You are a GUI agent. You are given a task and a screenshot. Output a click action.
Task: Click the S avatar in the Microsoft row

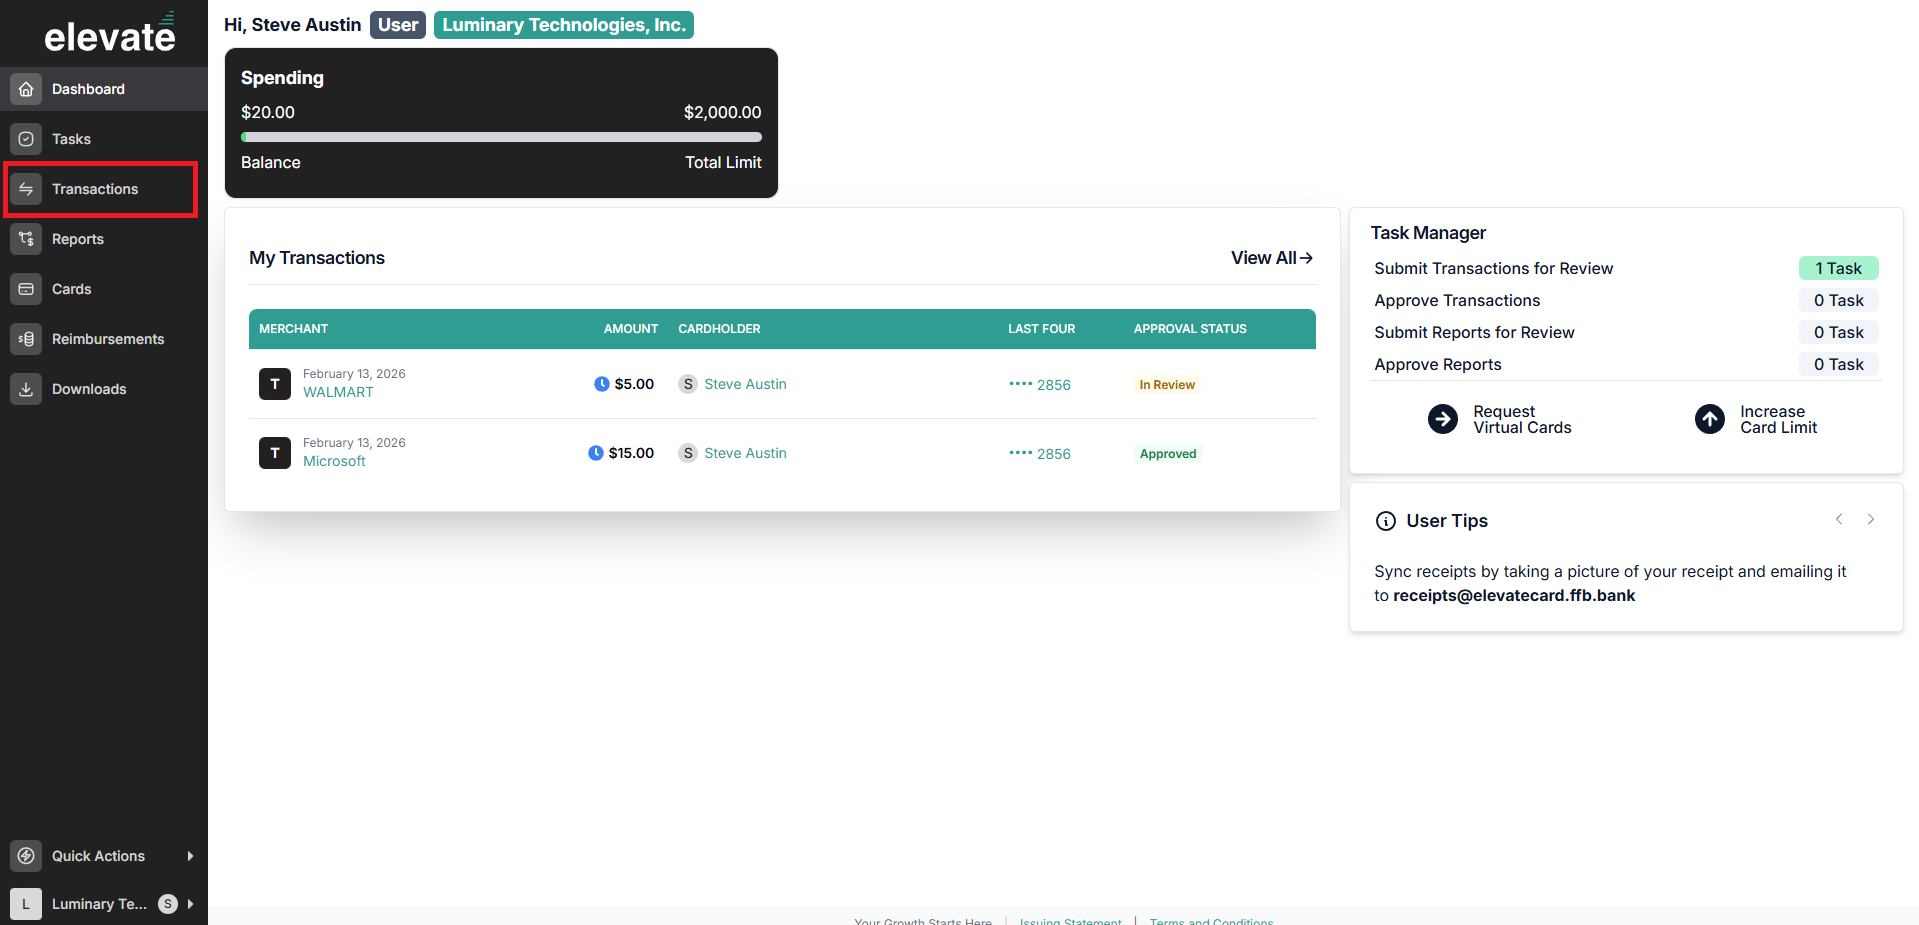688,453
